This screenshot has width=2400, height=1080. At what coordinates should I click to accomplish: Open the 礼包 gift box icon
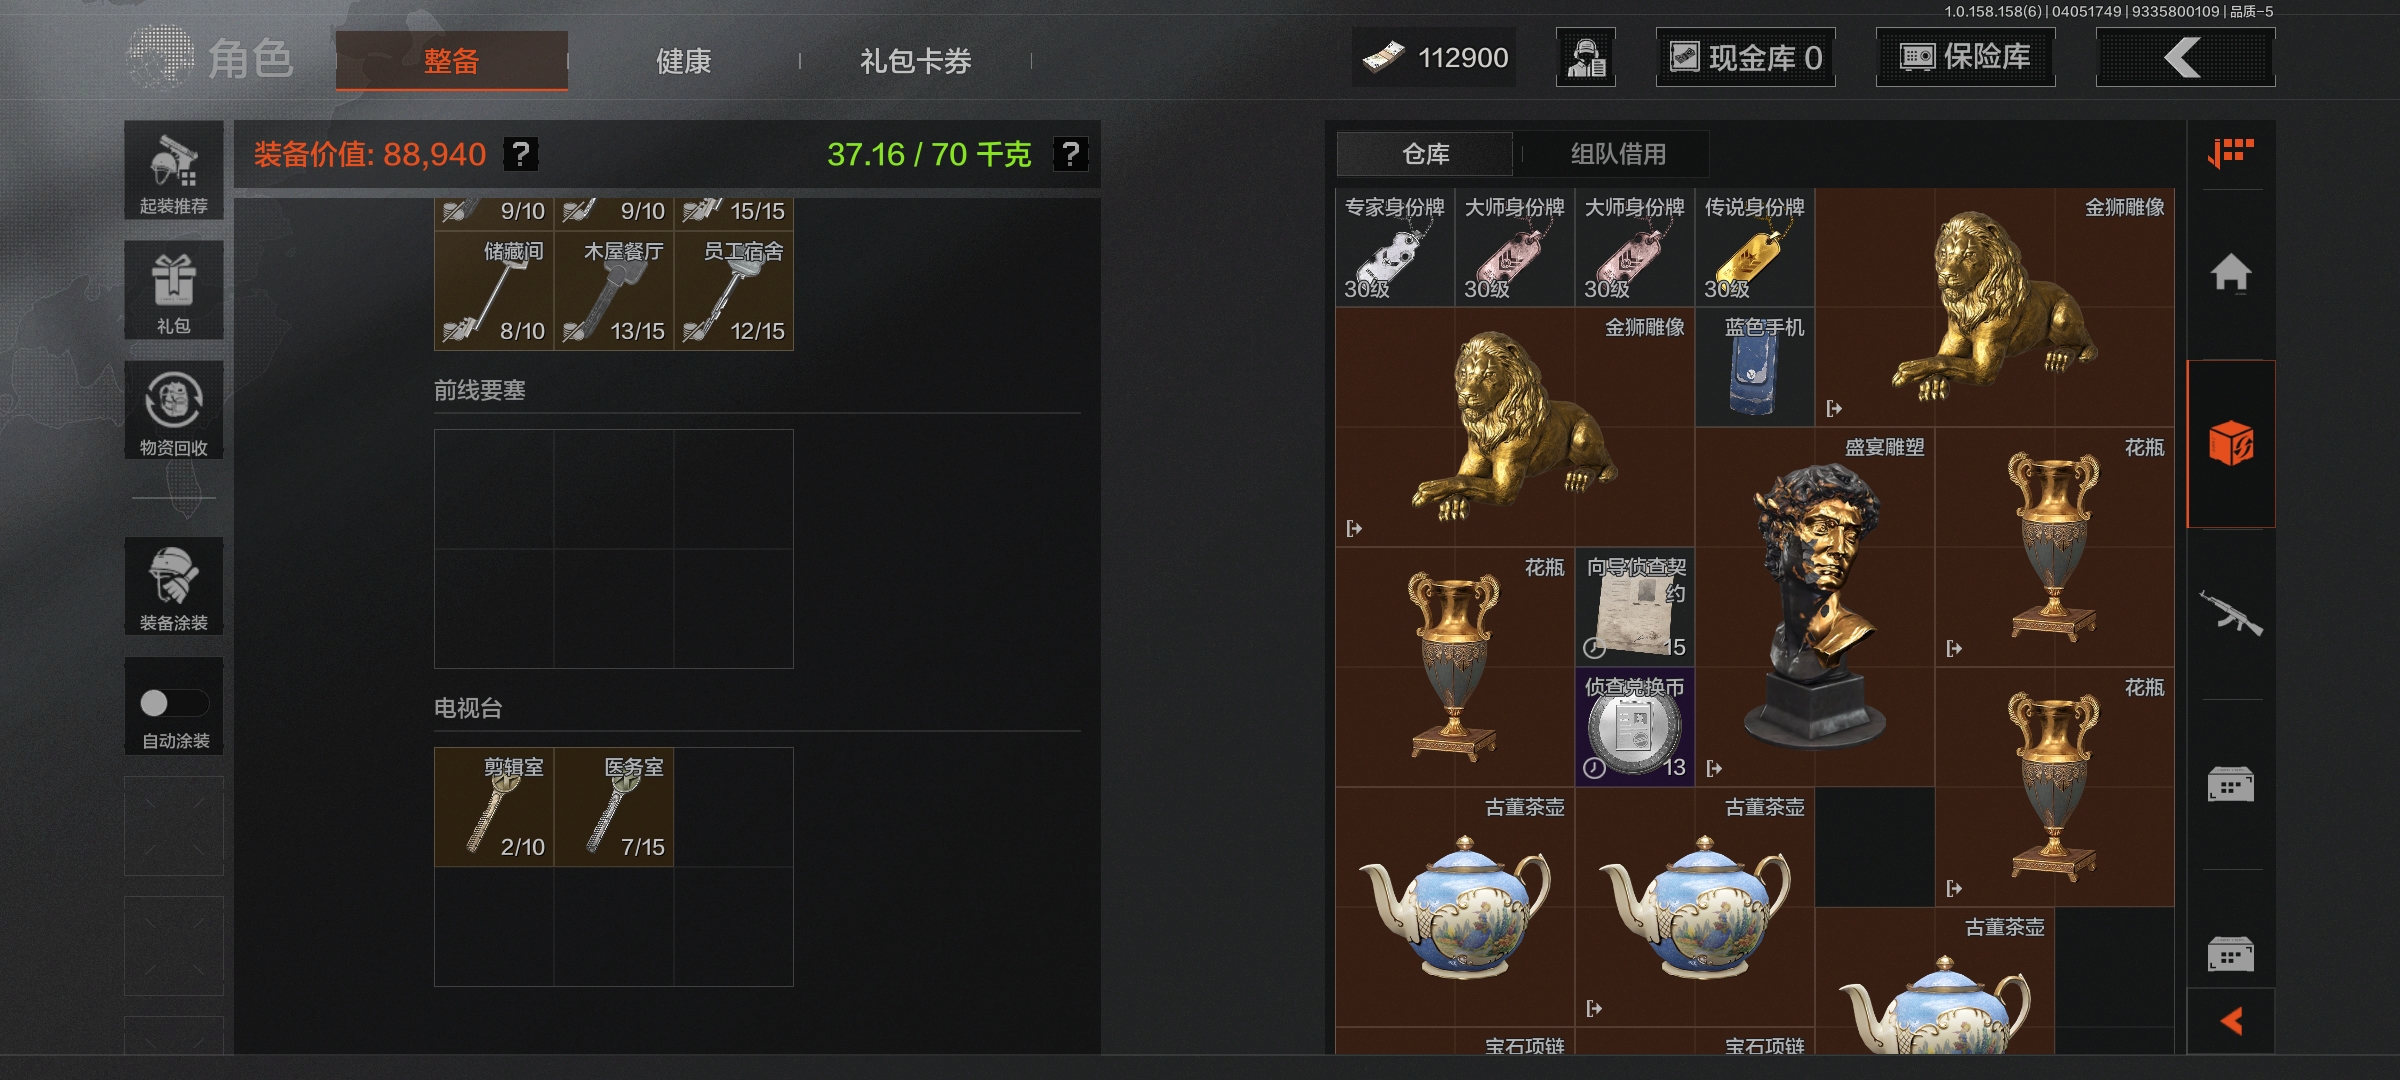174,290
